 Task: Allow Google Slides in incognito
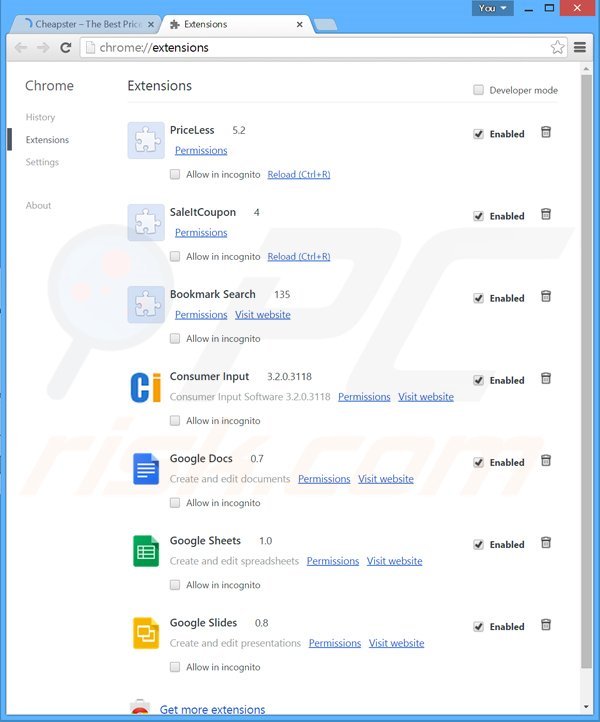click(175, 667)
